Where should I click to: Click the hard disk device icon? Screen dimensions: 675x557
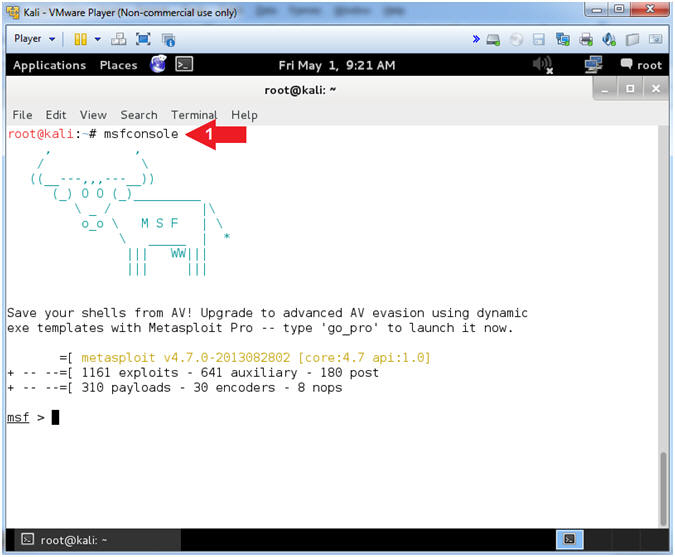tap(493, 40)
